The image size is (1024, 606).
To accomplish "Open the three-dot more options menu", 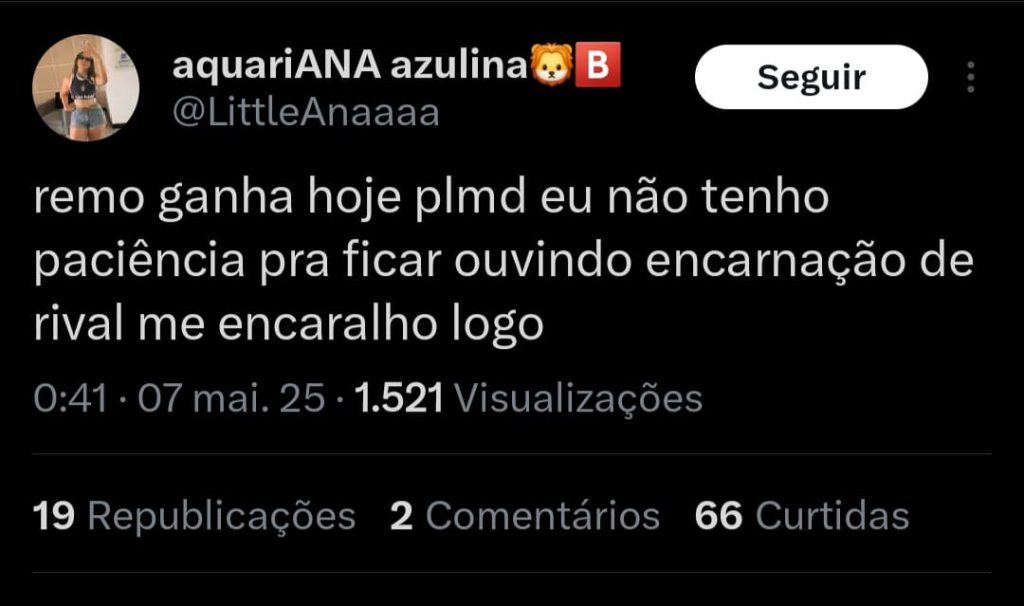I will click(971, 77).
